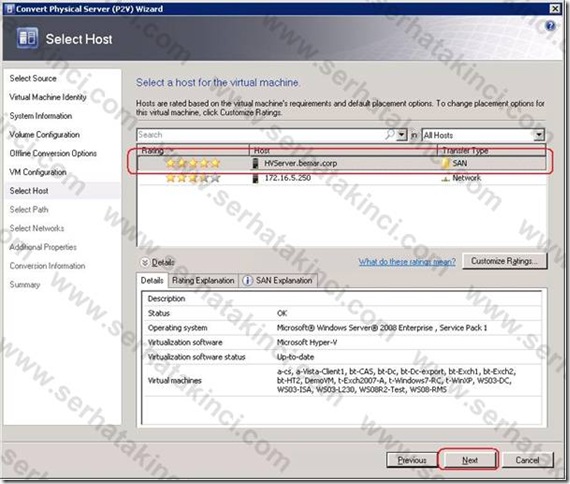Viewport: 570px width, 484px height.
Task: Click the Conversion Information step
Action: point(47,266)
